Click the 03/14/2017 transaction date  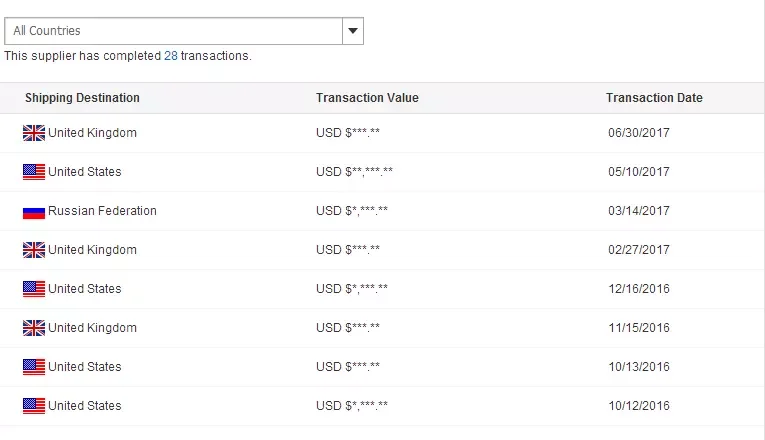pyautogui.click(x=638, y=211)
